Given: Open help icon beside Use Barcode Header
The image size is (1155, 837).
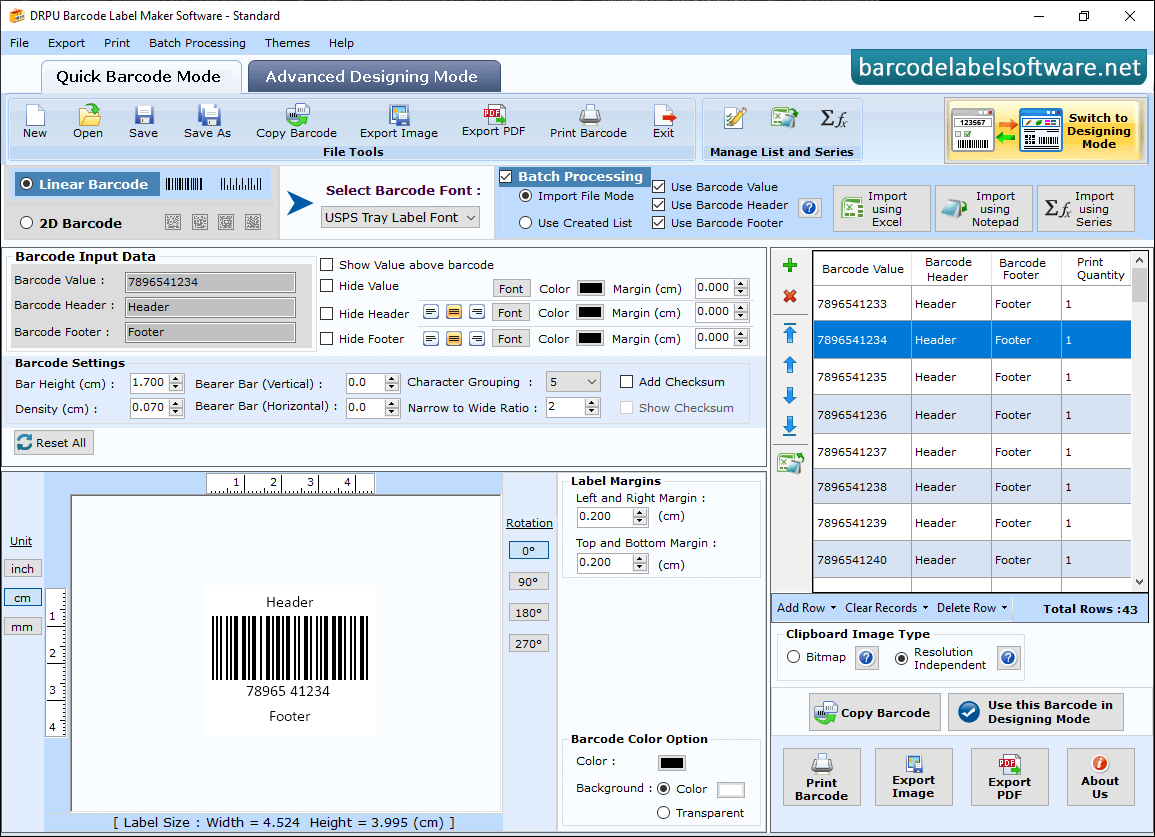Looking at the screenshot, I should click(810, 208).
